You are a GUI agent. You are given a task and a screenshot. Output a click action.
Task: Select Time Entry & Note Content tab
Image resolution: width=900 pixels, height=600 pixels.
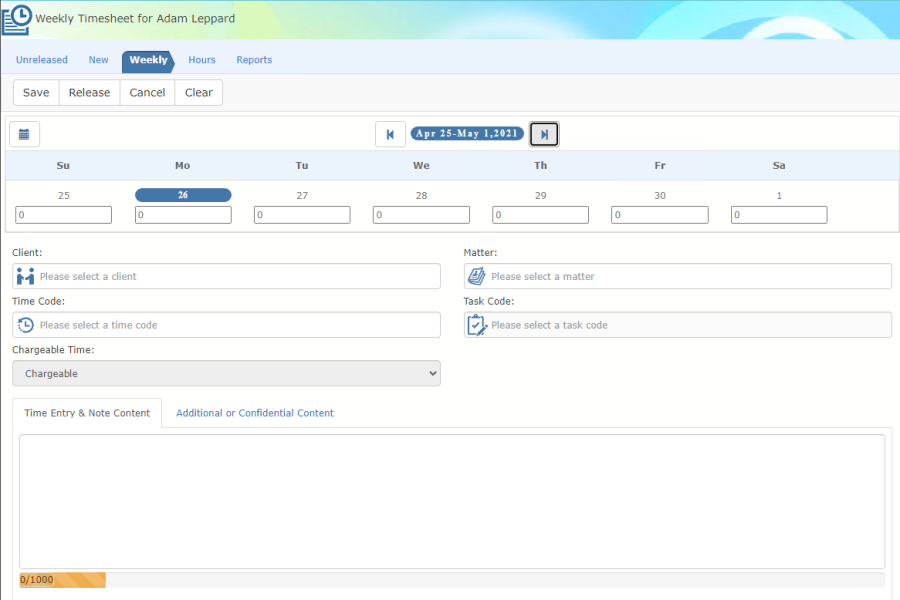tap(87, 413)
